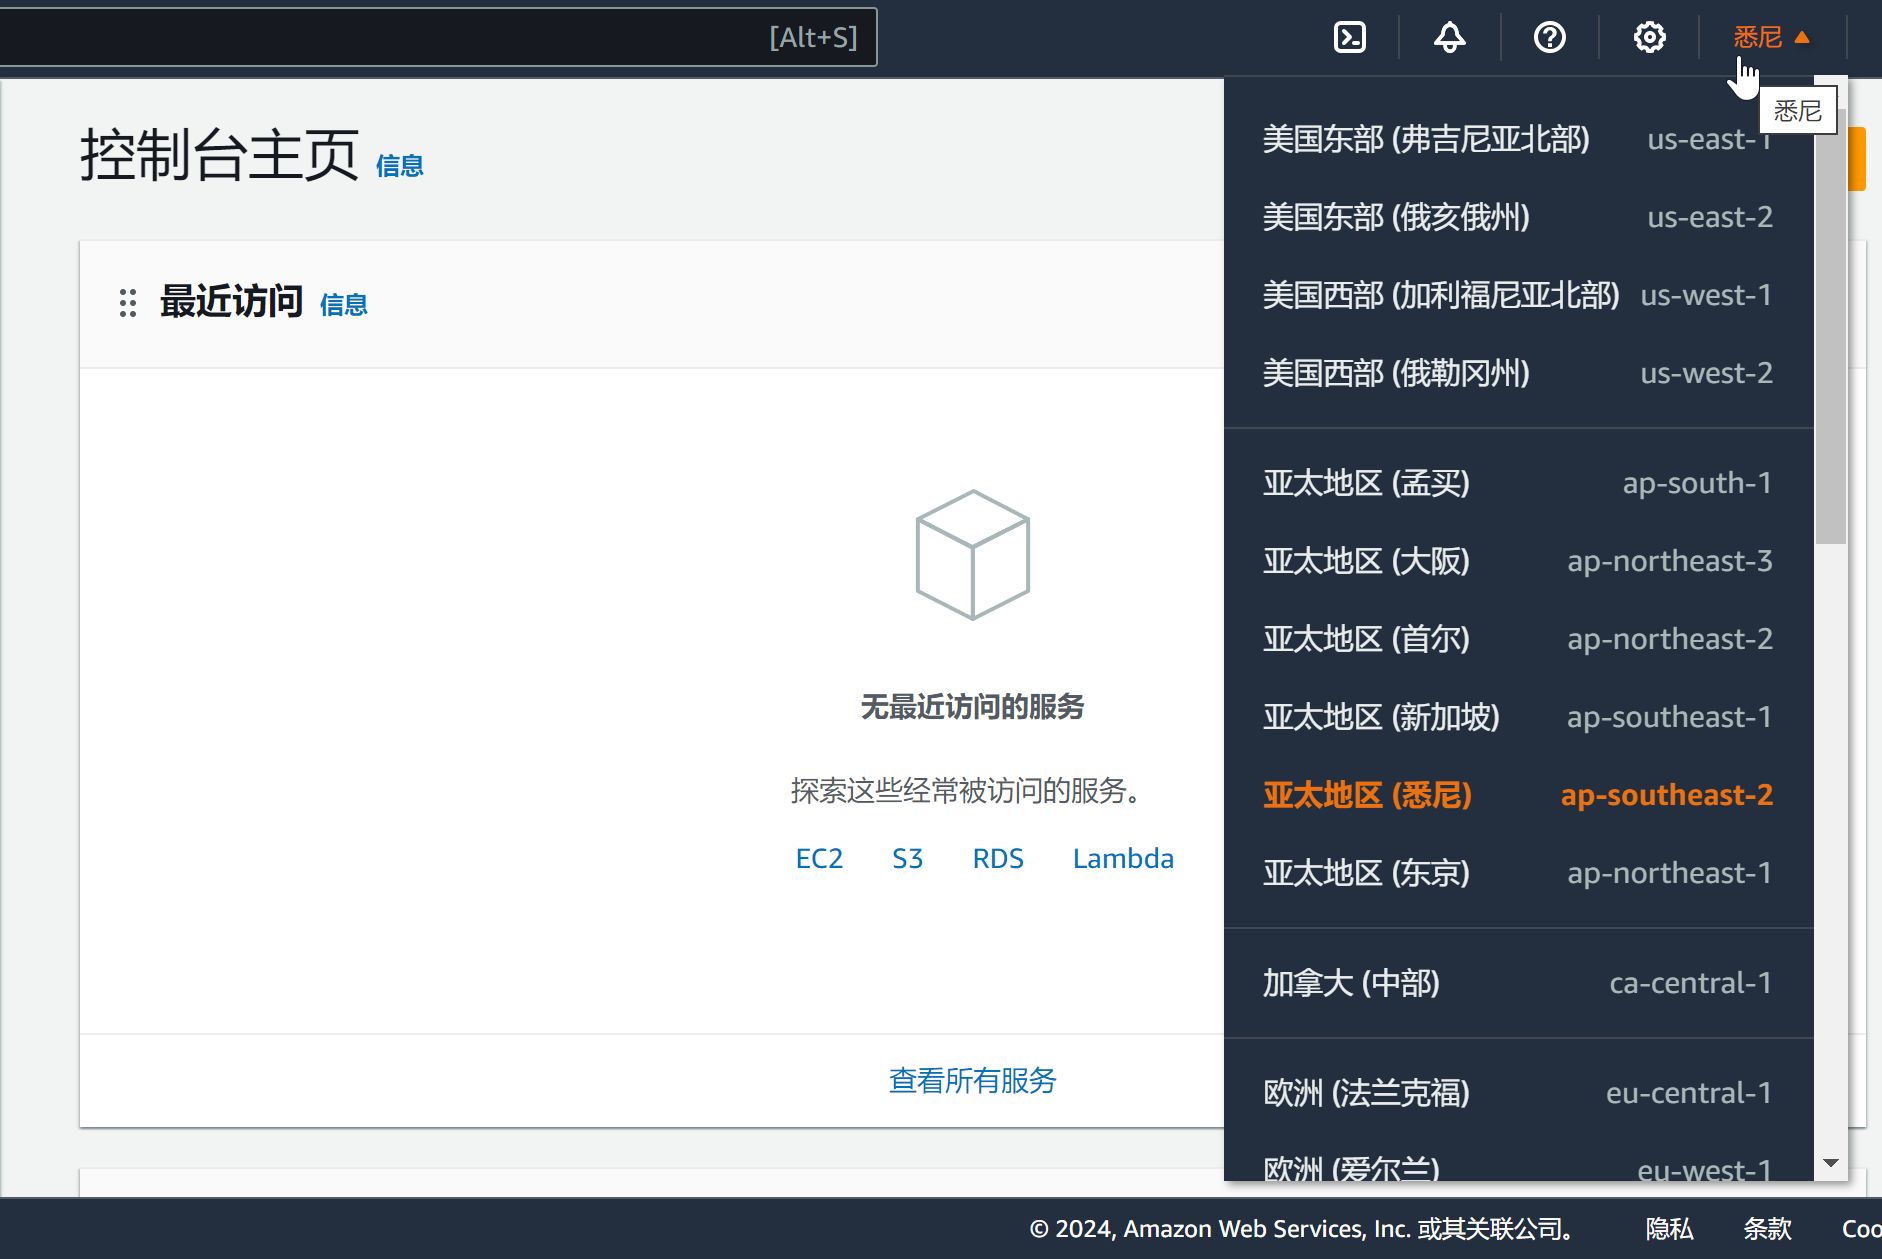Click 信息 link next to 控制台主页
This screenshot has height=1259, width=1882.
click(399, 166)
